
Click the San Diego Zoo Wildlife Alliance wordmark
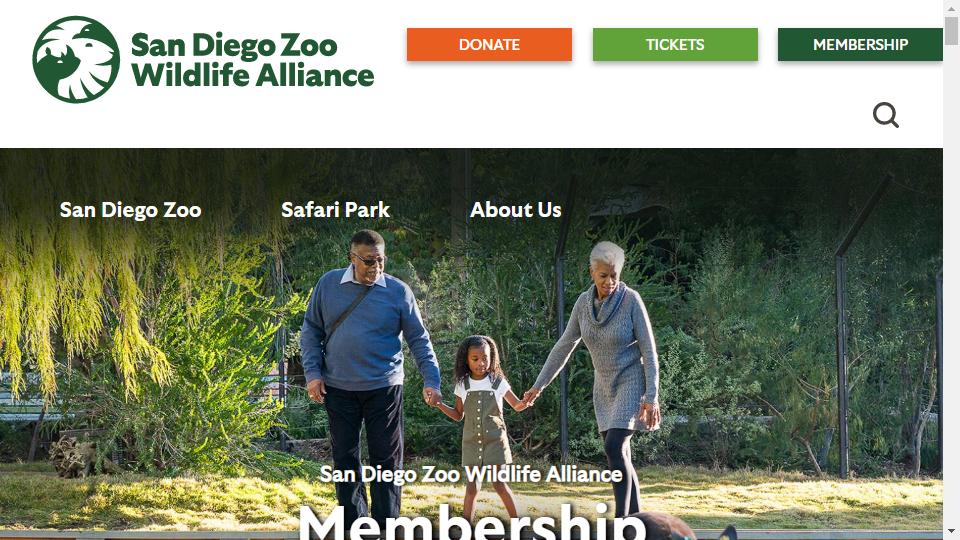coord(252,60)
